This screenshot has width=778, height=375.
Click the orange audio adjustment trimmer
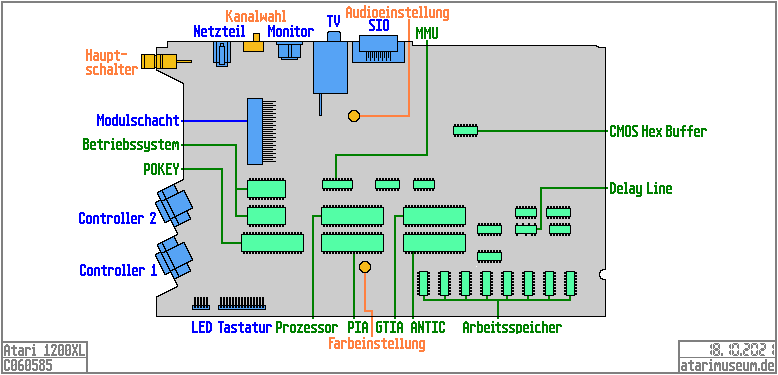[354, 116]
